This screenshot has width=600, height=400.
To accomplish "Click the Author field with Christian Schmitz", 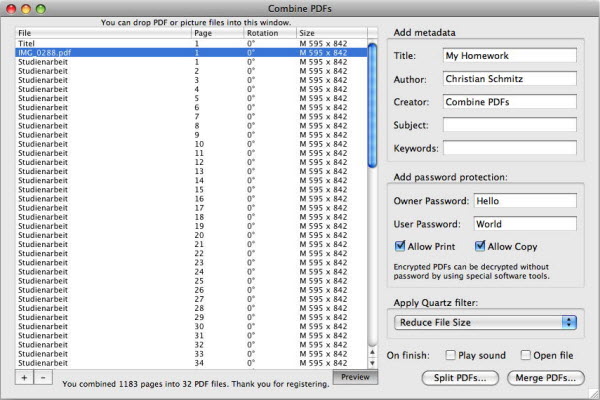I will pyautogui.click(x=510, y=79).
